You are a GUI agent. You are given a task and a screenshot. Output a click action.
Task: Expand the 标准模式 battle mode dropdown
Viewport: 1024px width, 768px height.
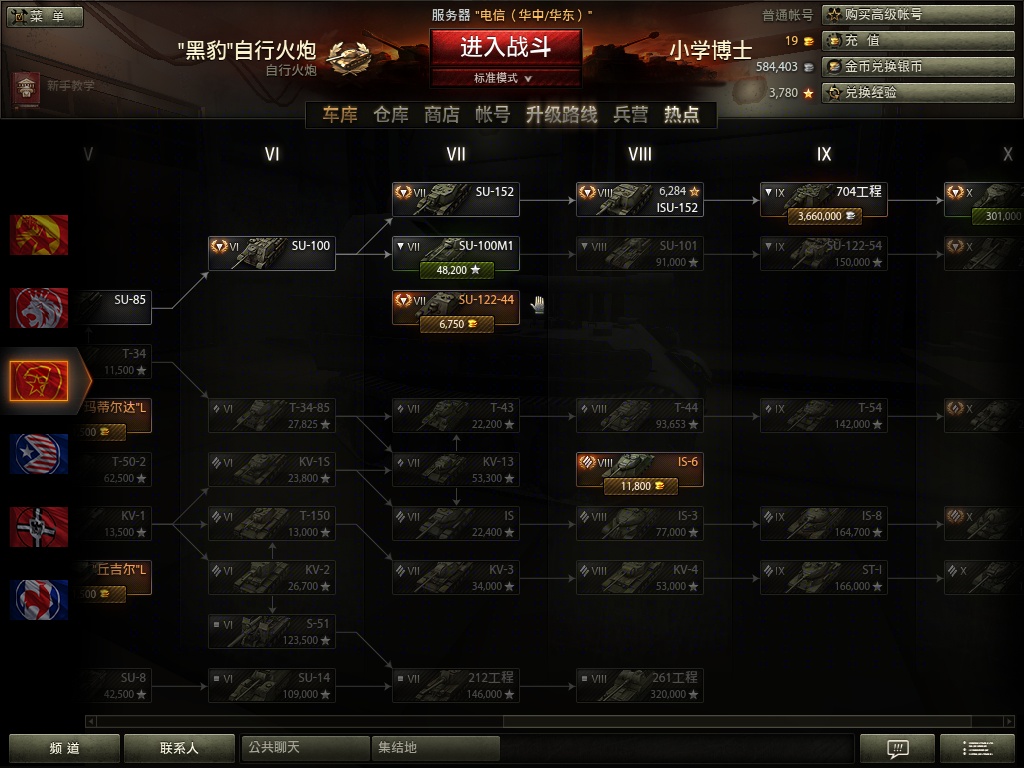[x=505, y=78]
